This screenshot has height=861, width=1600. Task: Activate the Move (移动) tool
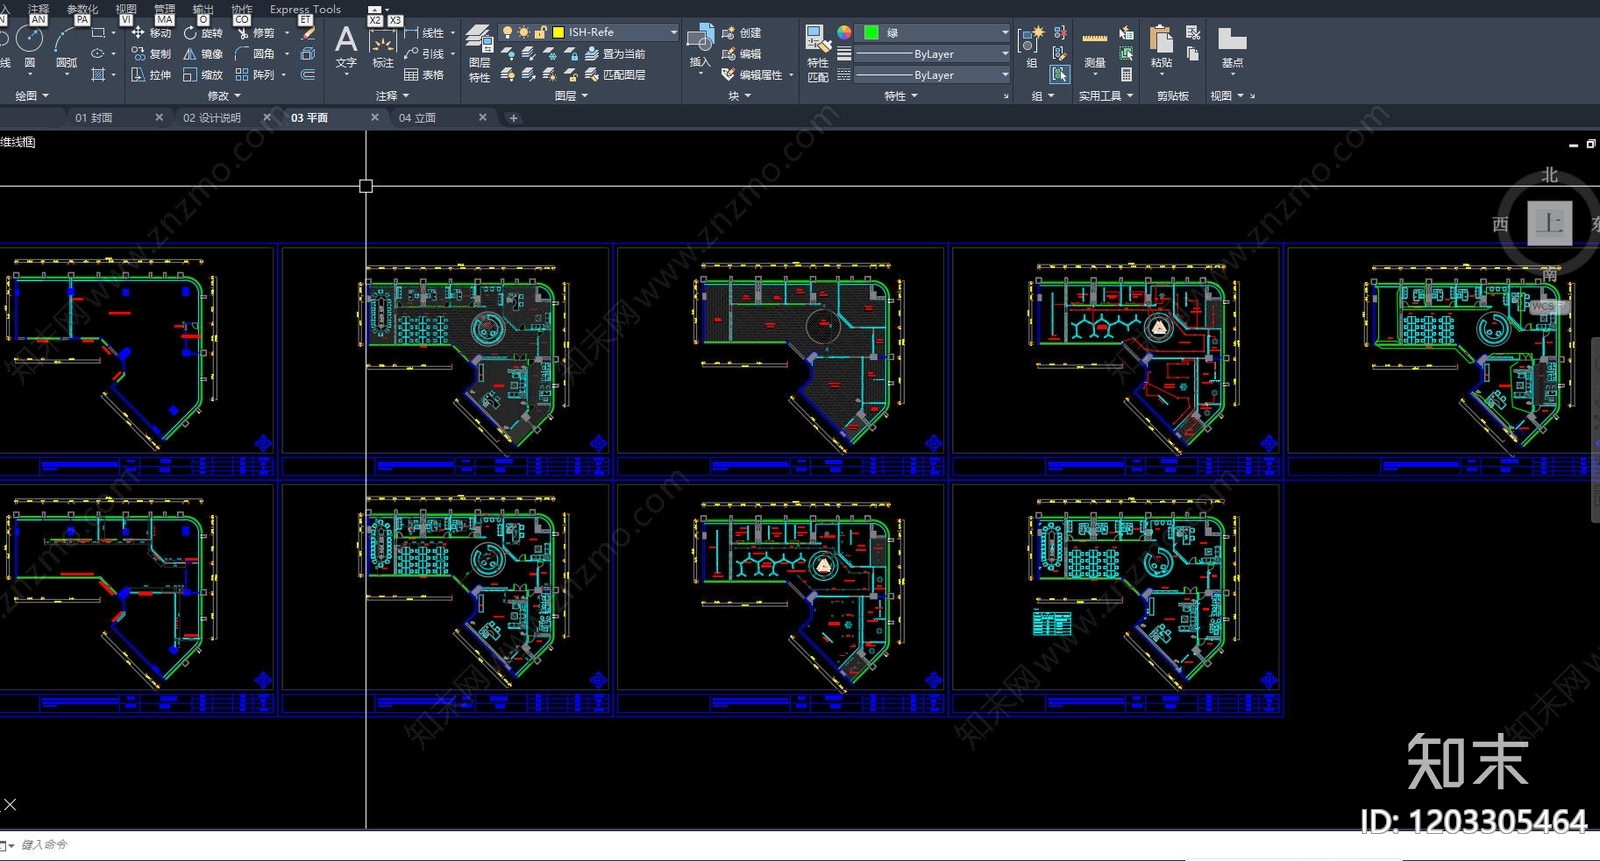[x=151, y=33]
